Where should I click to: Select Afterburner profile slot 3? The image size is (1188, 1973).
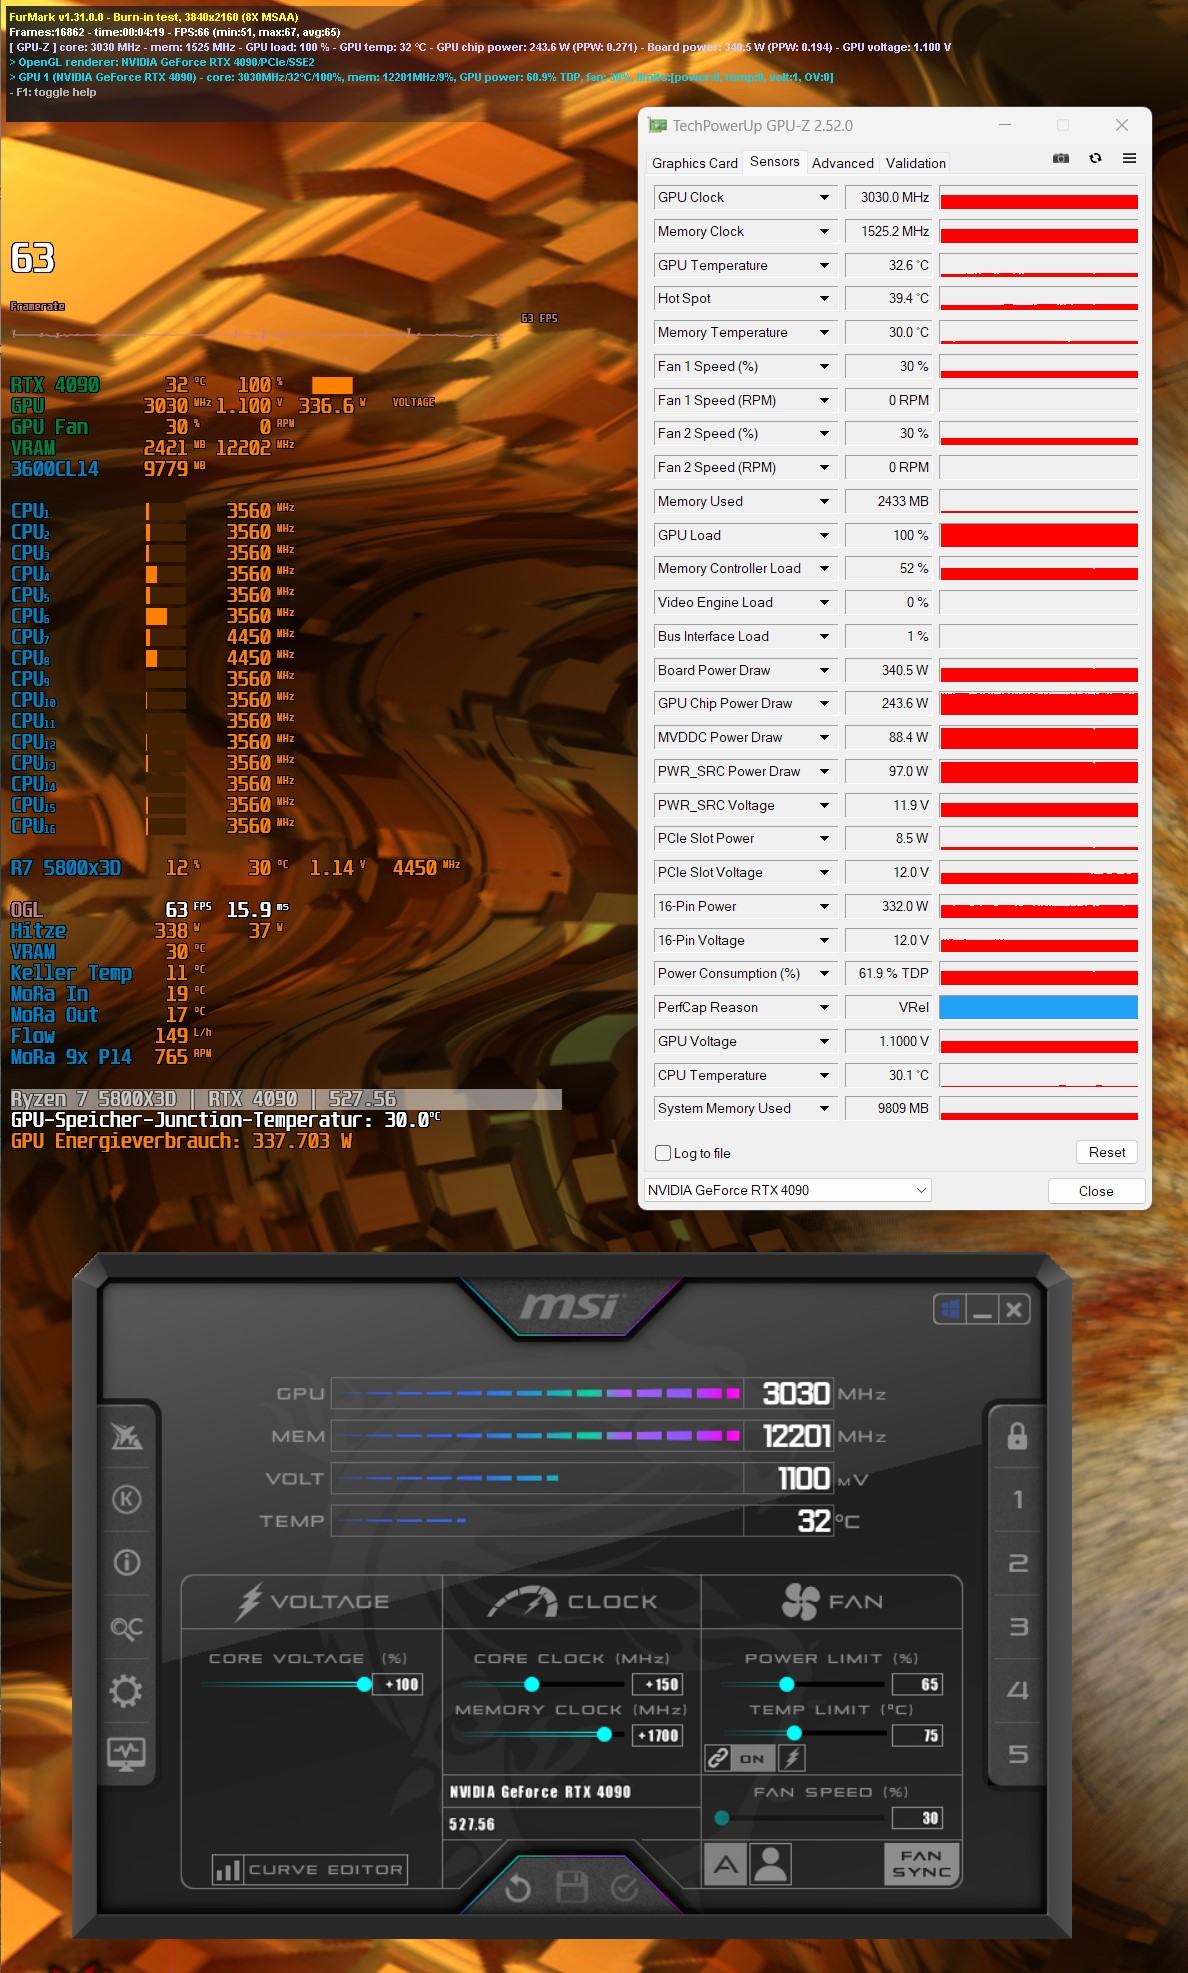pyautogui.click(x=1018, y=1627)
